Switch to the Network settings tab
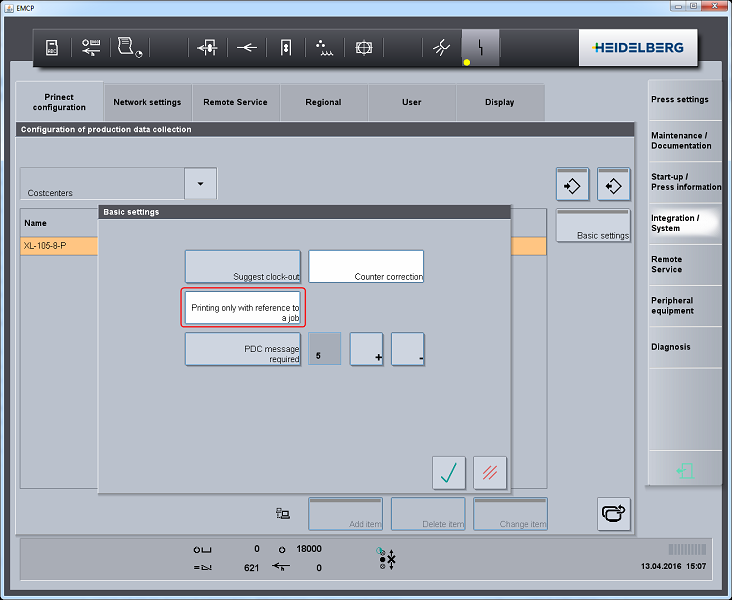732x600 pixels. click(x=147, y=102)
